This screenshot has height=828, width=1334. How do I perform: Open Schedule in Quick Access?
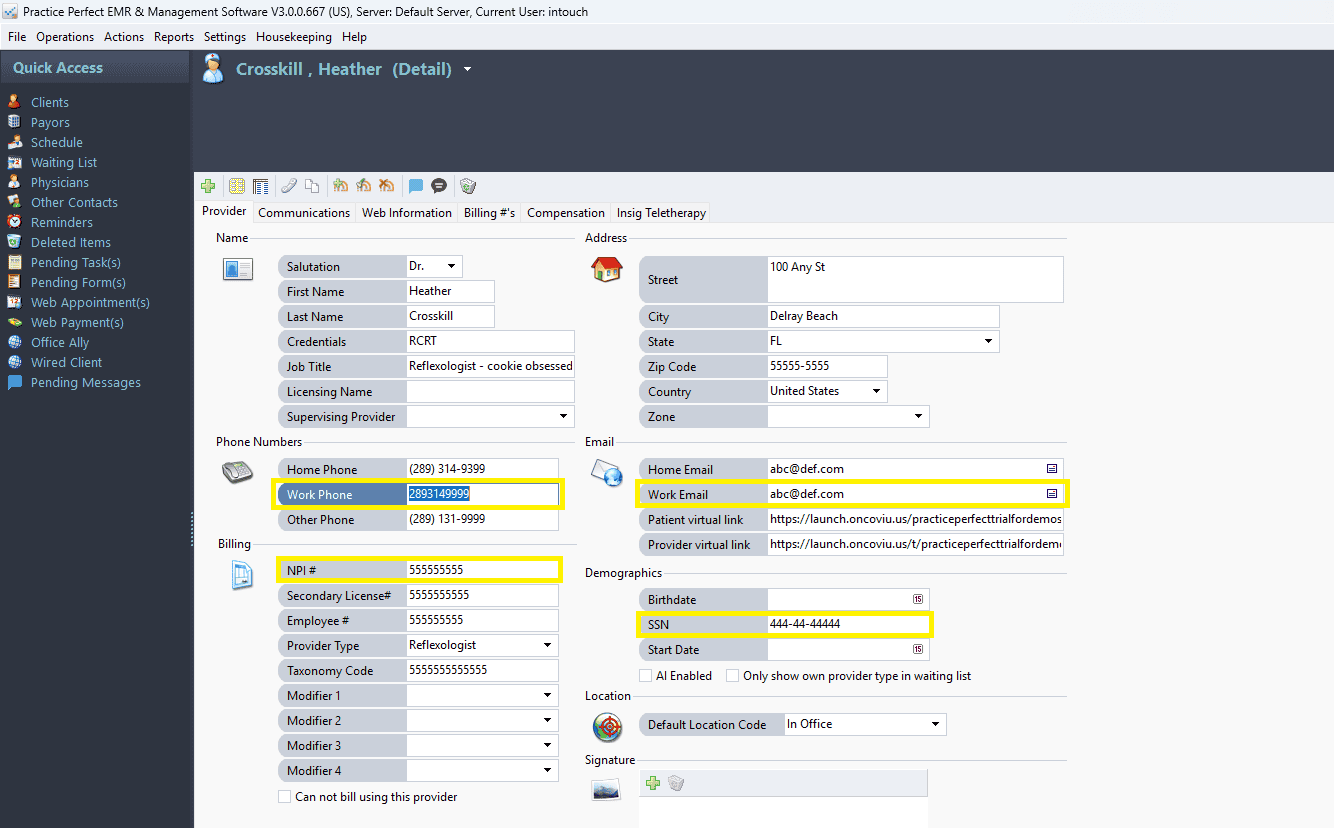pos(57,142)
